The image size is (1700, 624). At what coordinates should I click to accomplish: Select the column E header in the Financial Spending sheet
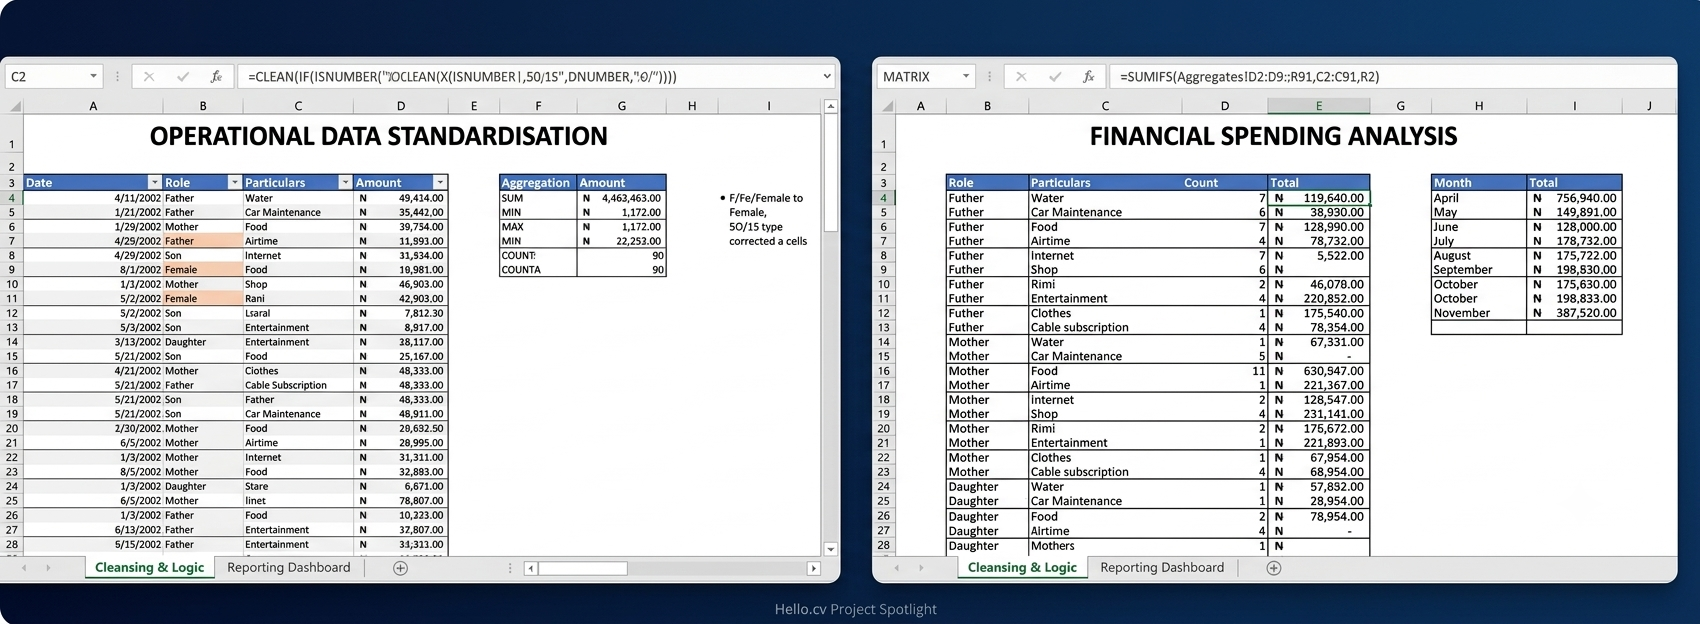[1318, 106]
